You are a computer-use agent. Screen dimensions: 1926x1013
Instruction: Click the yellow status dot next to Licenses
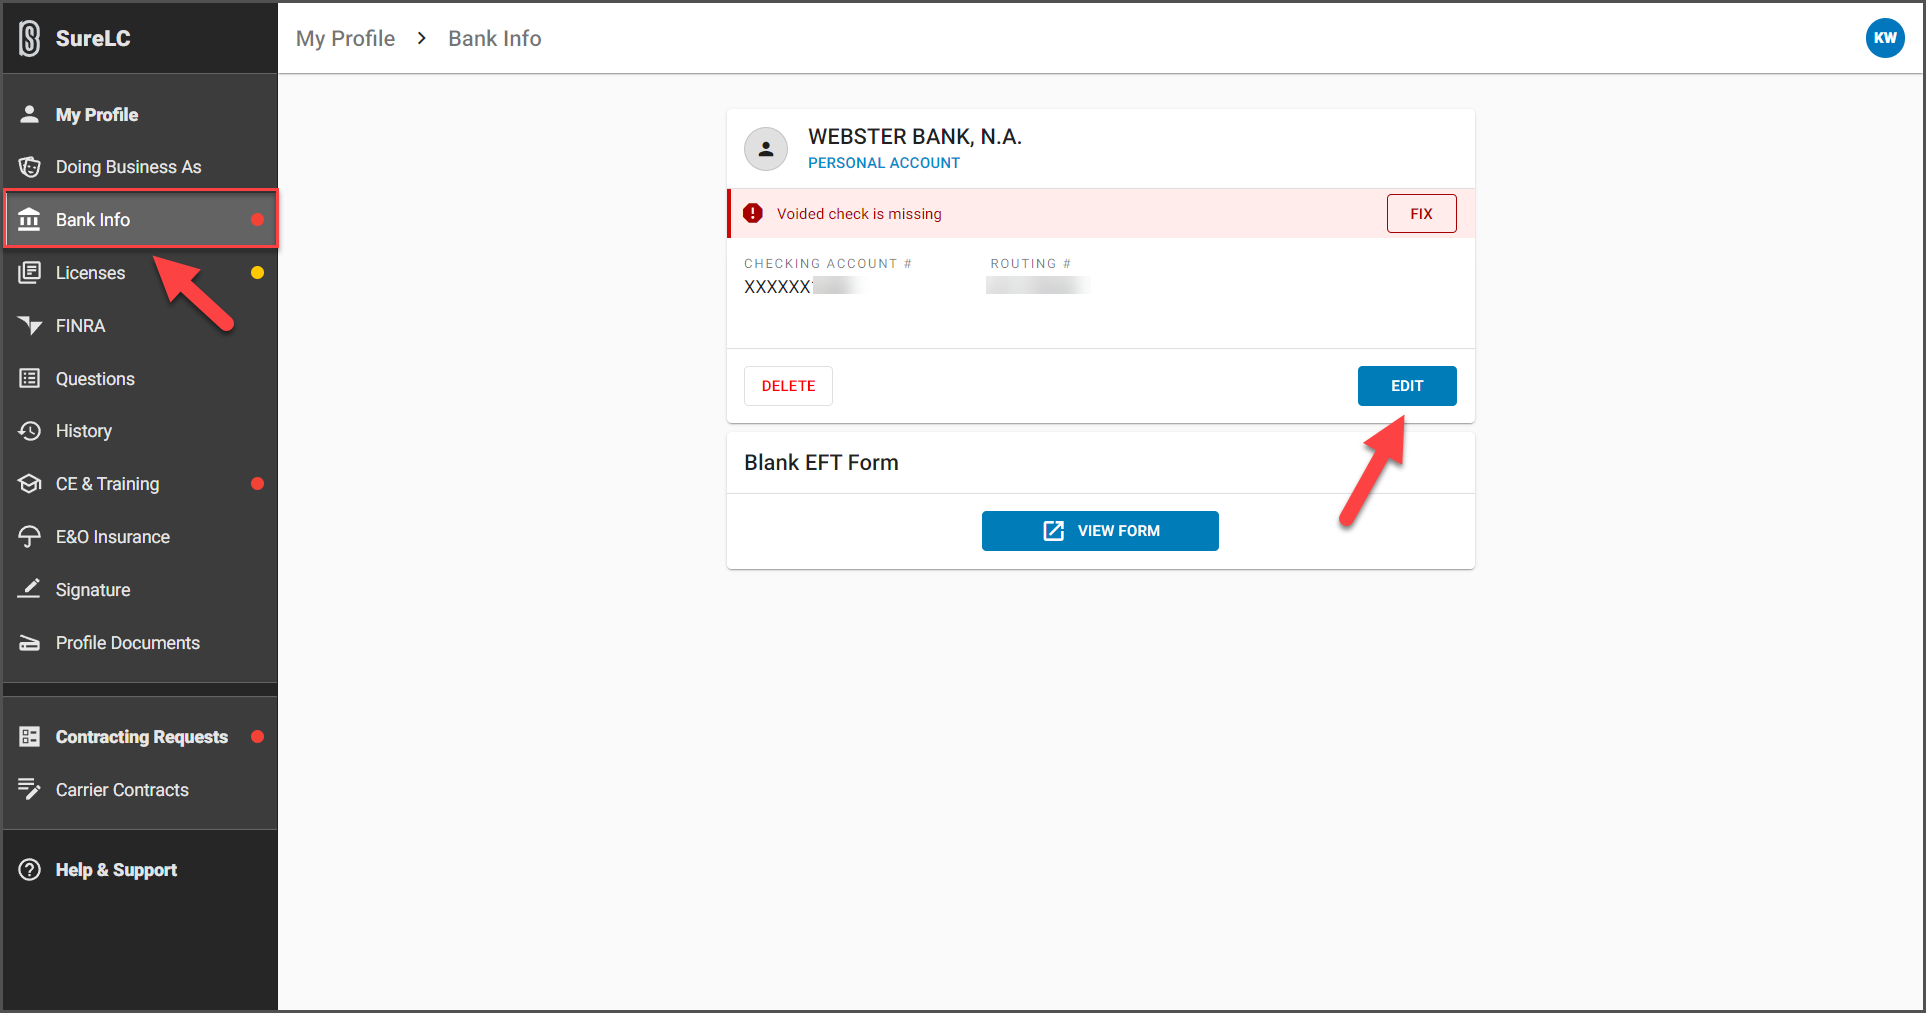pyautogui.click(x=257, y=272)
